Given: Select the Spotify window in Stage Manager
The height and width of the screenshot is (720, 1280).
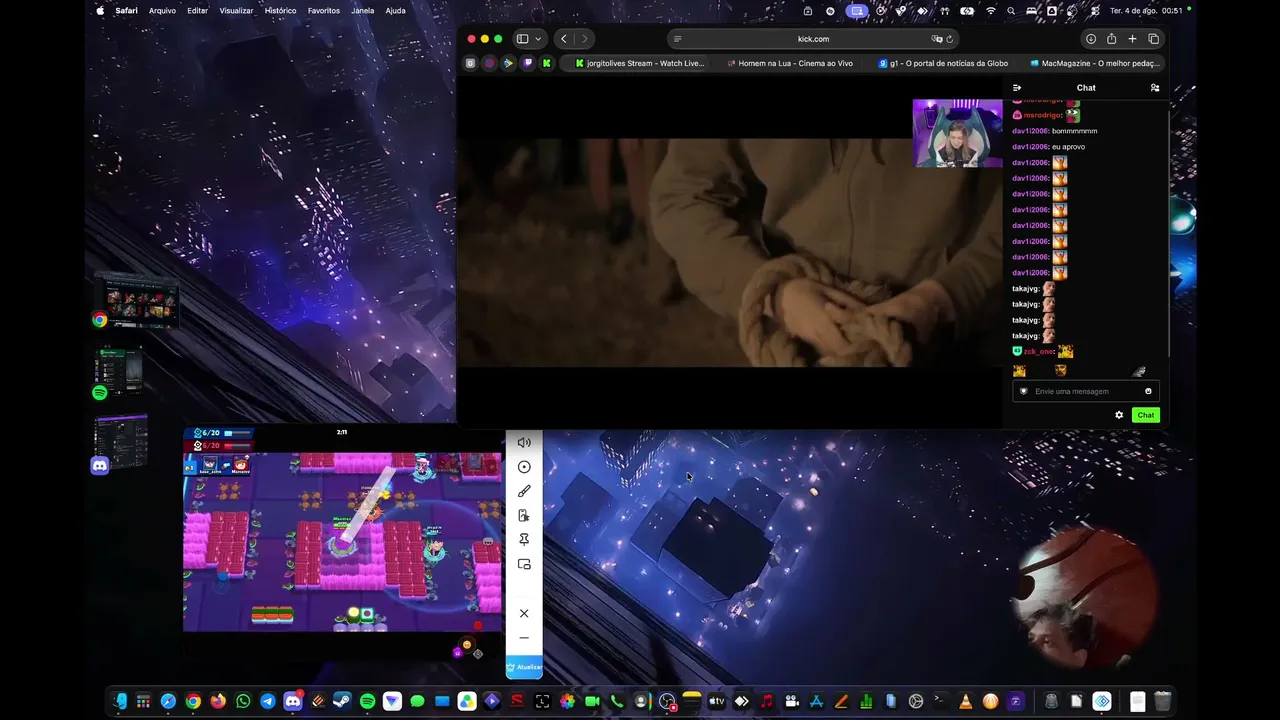Looking at the screenshot, I should click(120, 371).
